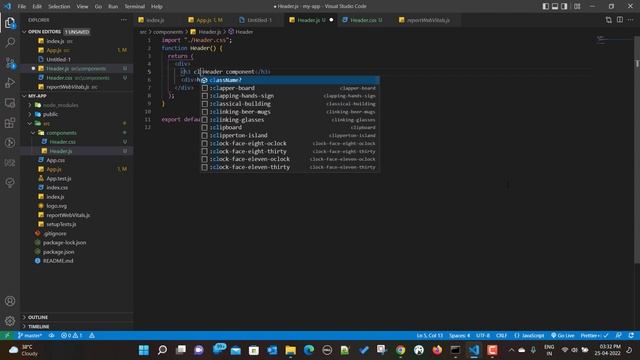Select the clock-face-eight-oclock suggestion
640x360 pixels.
point(290,143)
